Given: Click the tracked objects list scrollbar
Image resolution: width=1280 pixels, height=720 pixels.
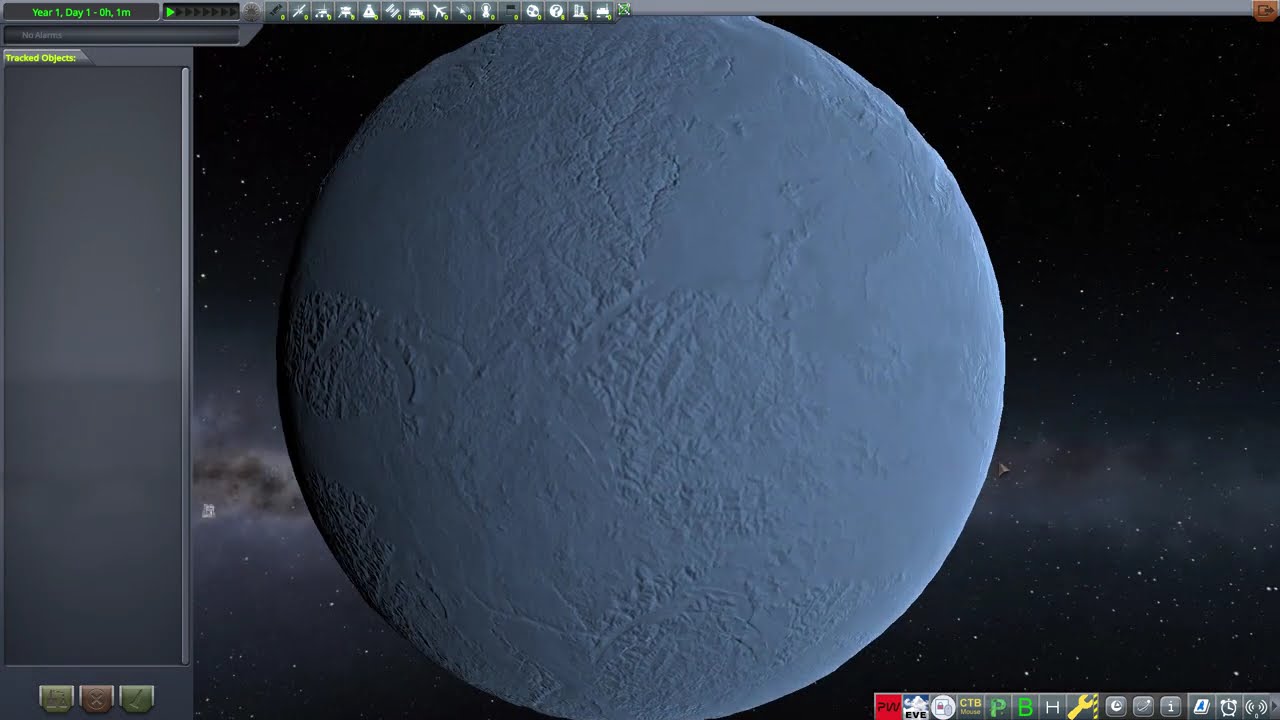Looking at the screenshot, I should [x=185, y=365].
